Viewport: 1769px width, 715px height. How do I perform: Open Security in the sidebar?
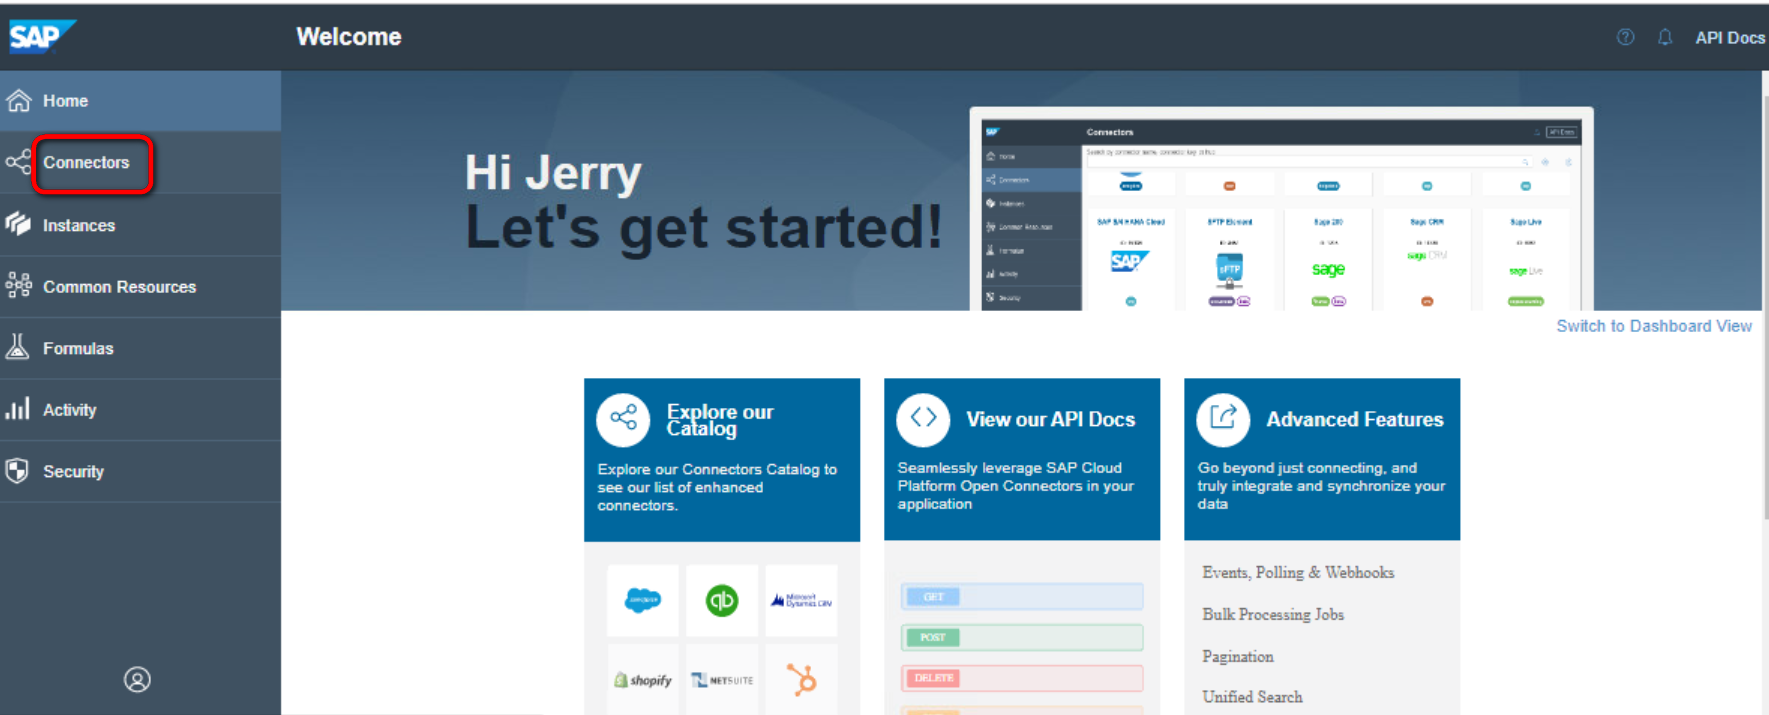tap(140, 472)
